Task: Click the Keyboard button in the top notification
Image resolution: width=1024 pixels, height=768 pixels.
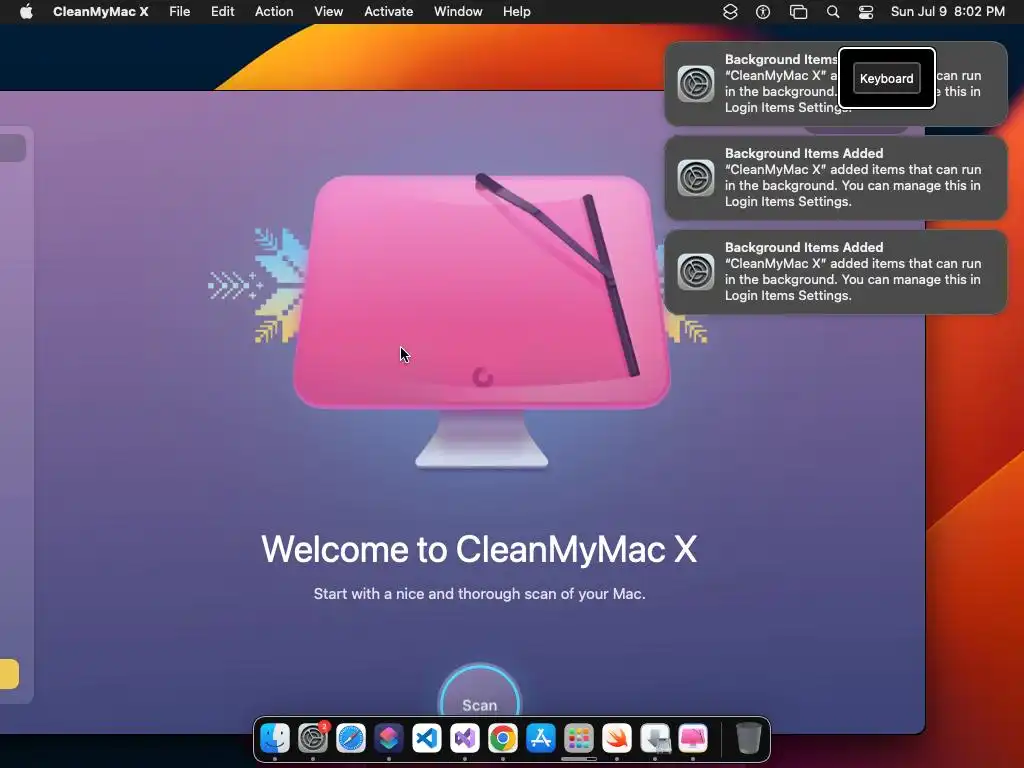Action: click(886, 78)
